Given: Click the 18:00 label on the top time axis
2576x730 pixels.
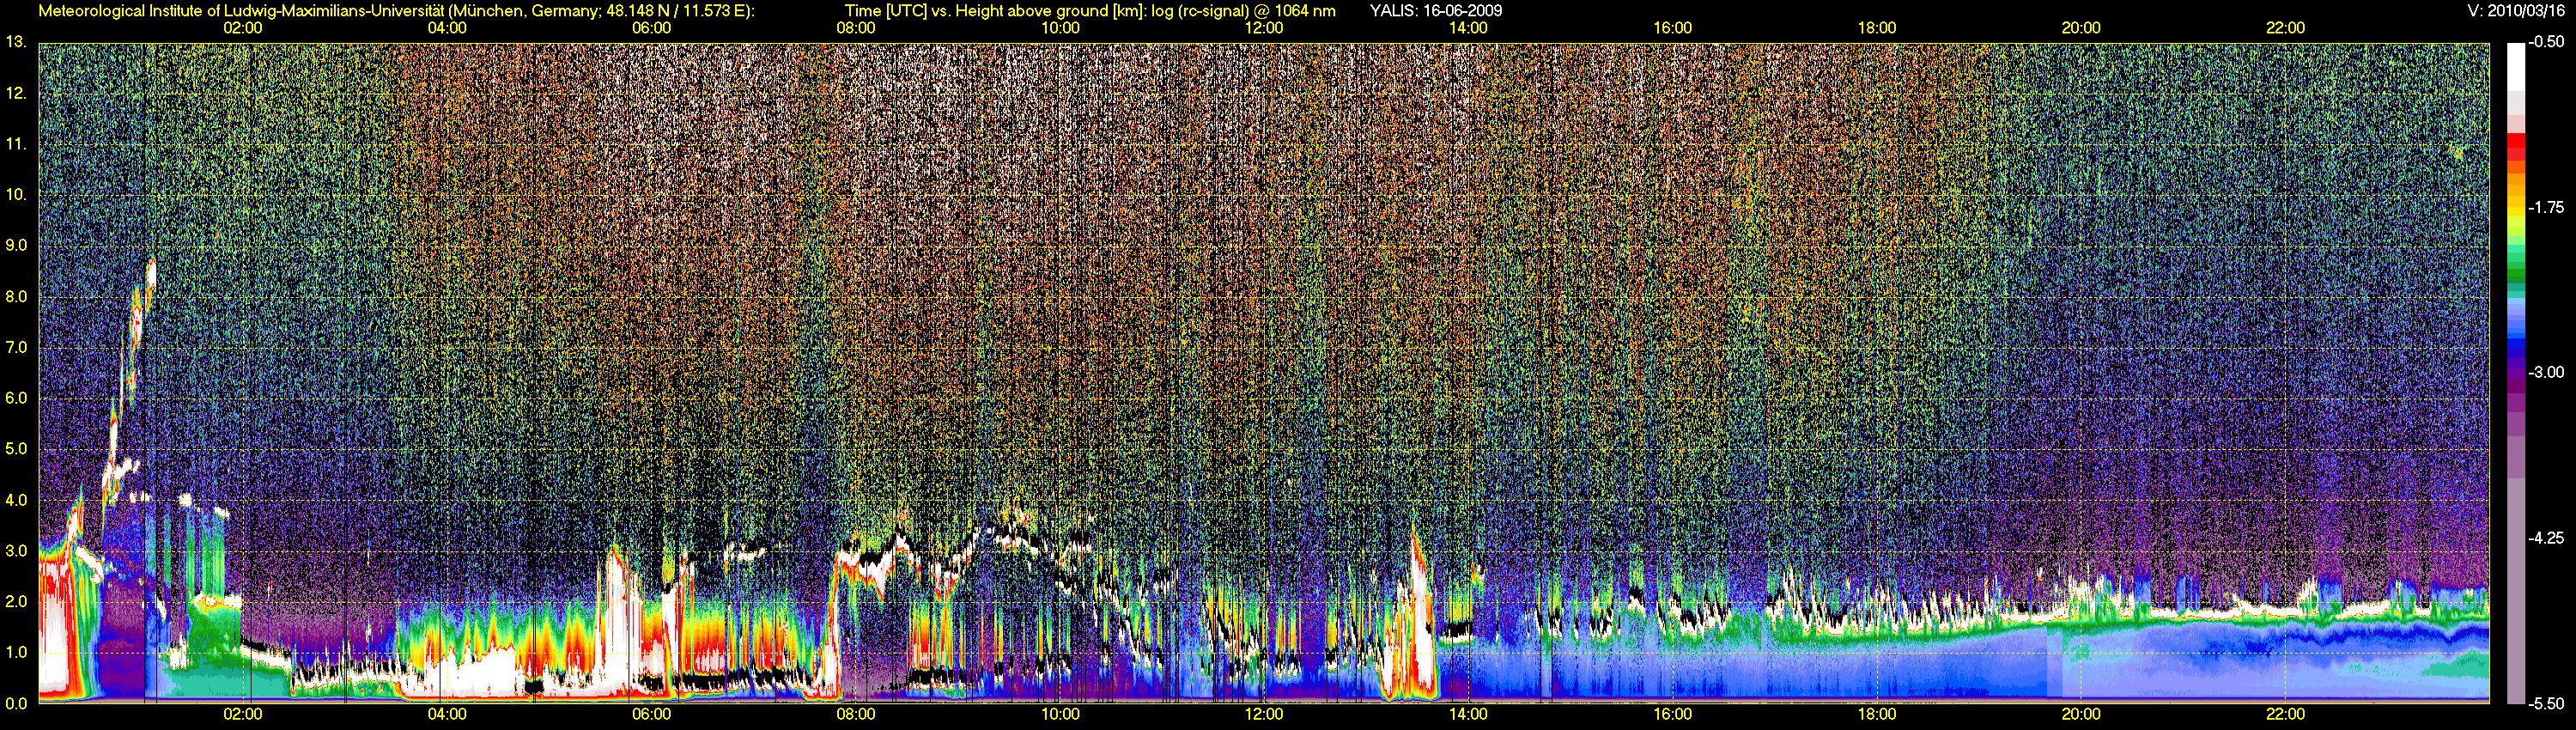Looking at the screenshot, I should (x=1877, y=28).
